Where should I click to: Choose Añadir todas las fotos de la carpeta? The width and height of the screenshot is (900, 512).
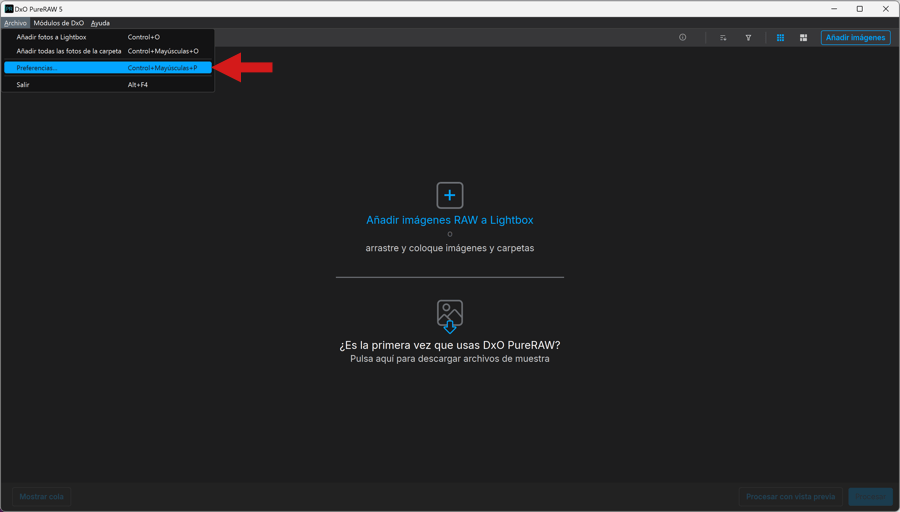pos(108,51)
